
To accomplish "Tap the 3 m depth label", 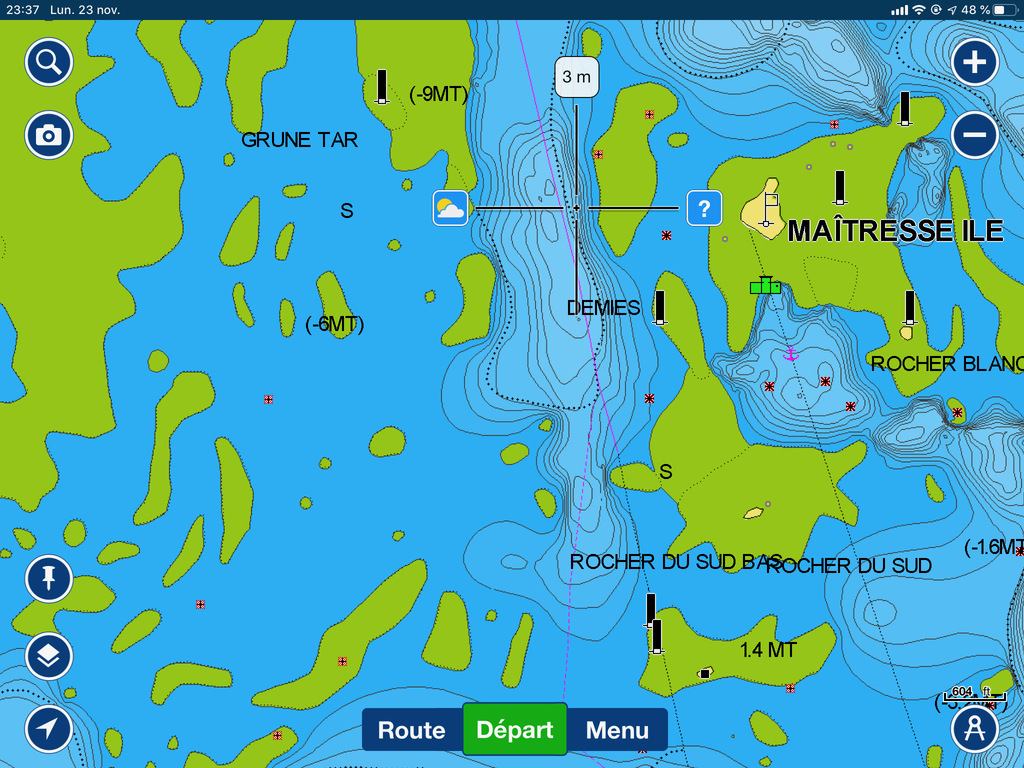I will click(x=577, y=77).
